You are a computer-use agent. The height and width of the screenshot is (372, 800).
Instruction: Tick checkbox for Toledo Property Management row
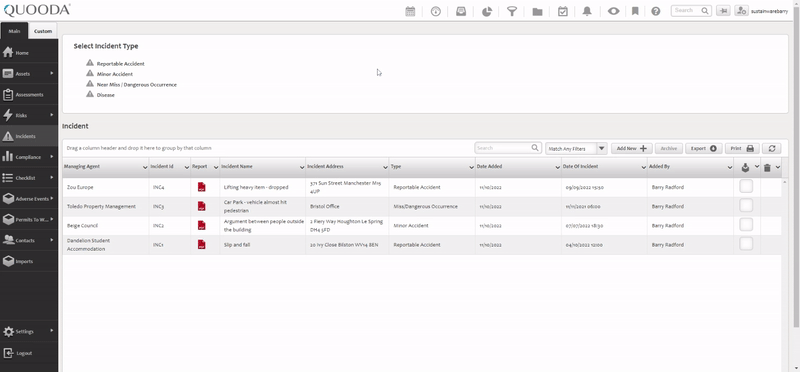click(x=746, y=206)
